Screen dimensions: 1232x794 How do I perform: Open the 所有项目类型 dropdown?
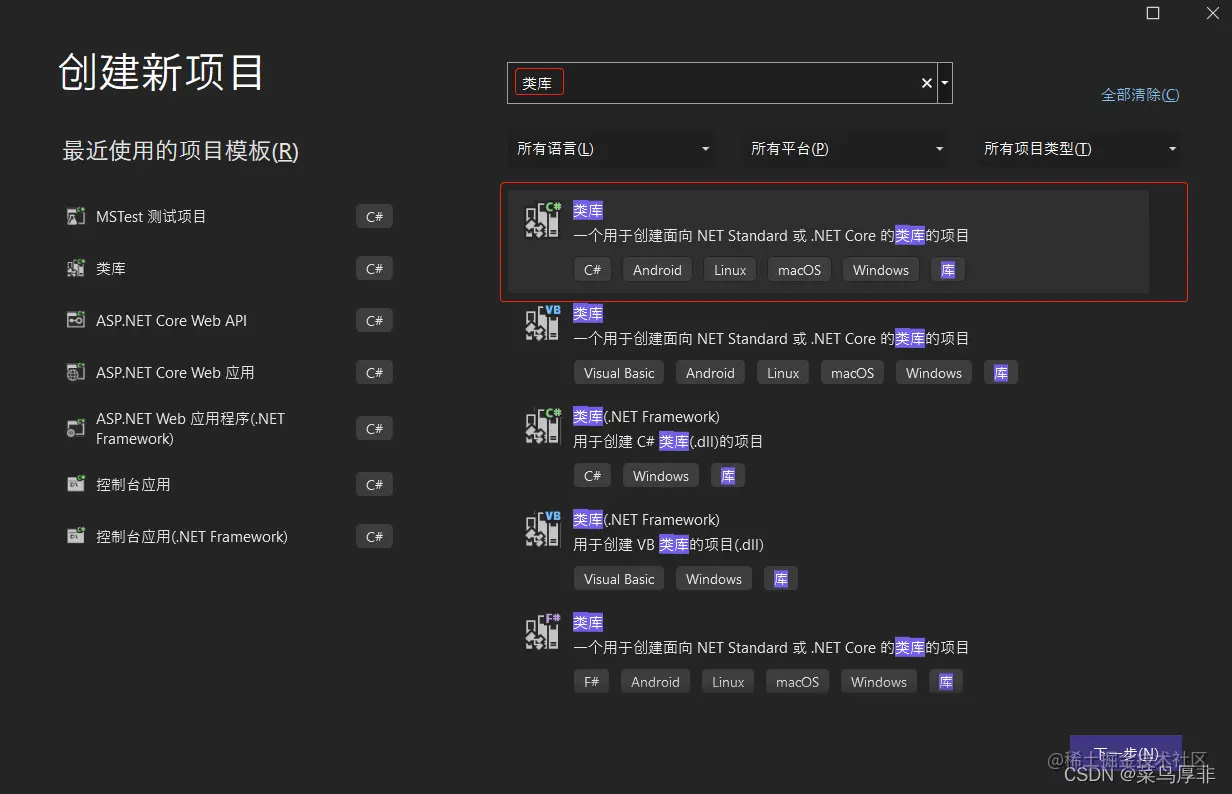pos(1077,148)
